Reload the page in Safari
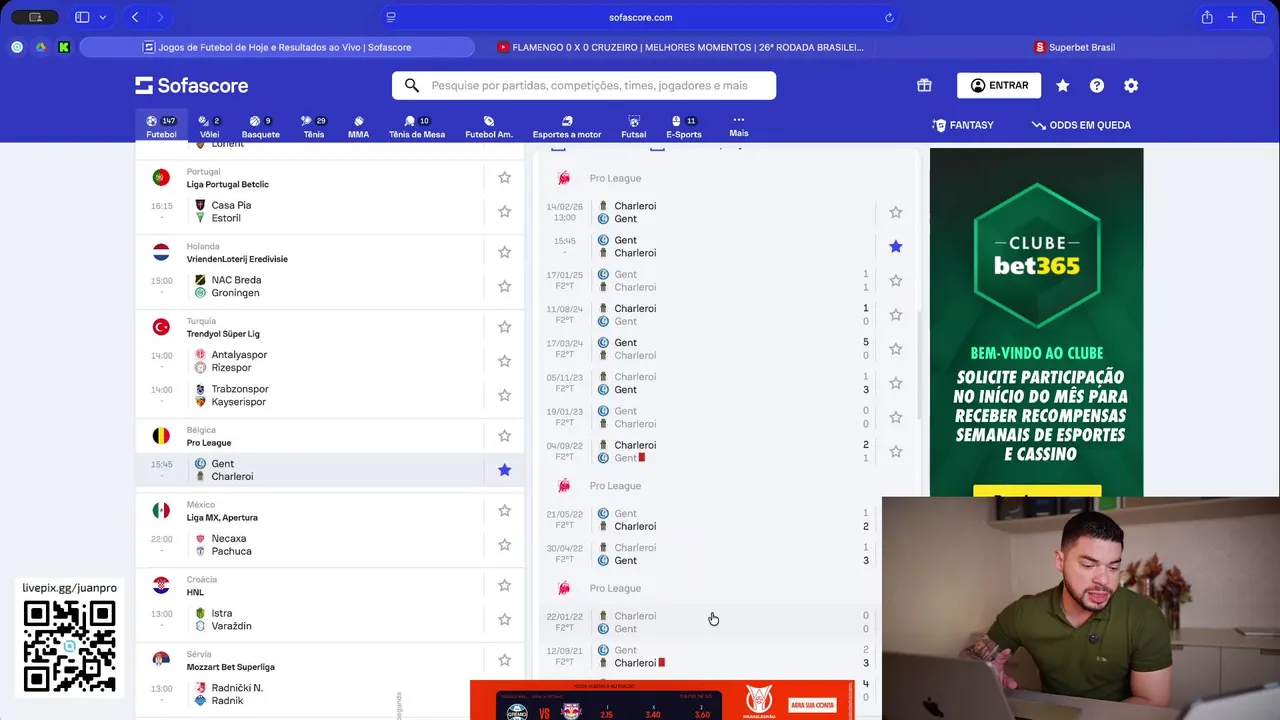1280x720 pixels. pos(889,17)
